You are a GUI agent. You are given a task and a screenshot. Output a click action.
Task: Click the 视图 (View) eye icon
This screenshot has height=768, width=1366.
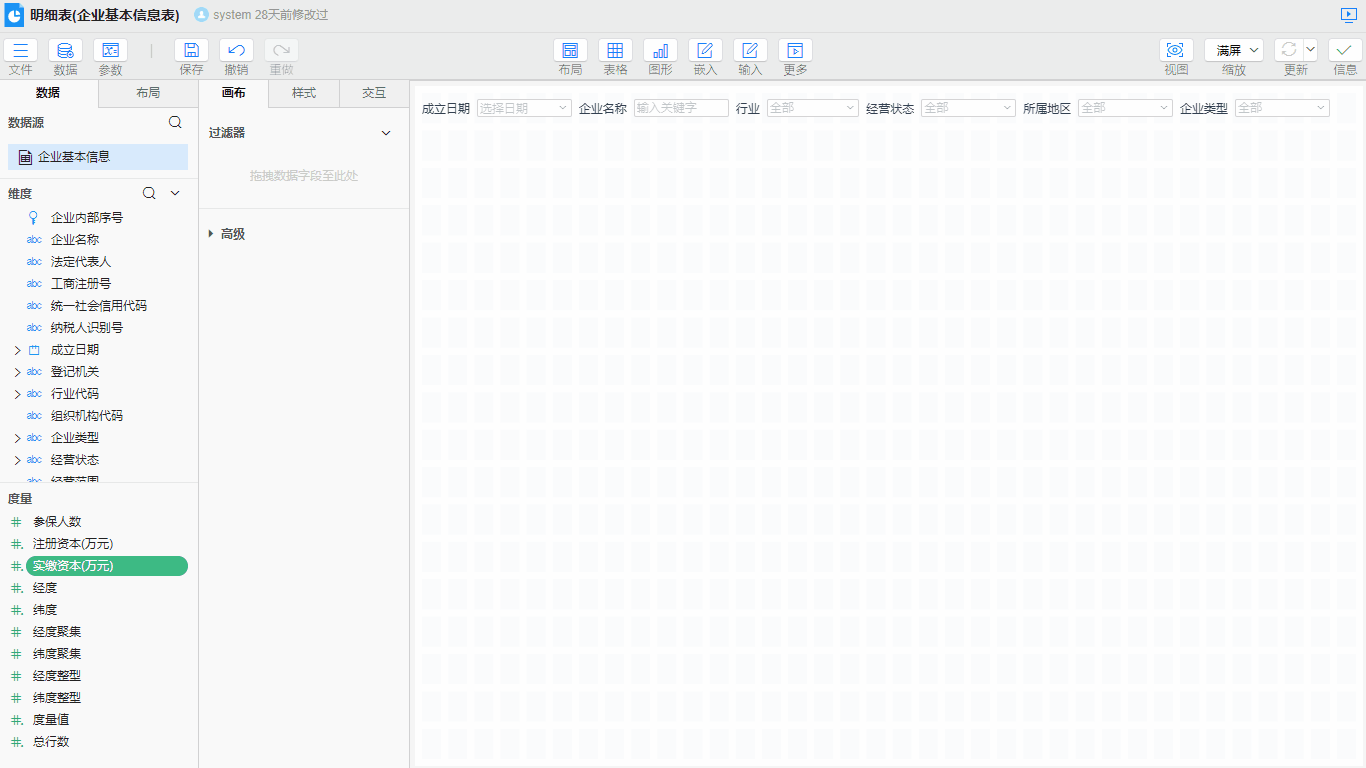(x=1176, y=51)
